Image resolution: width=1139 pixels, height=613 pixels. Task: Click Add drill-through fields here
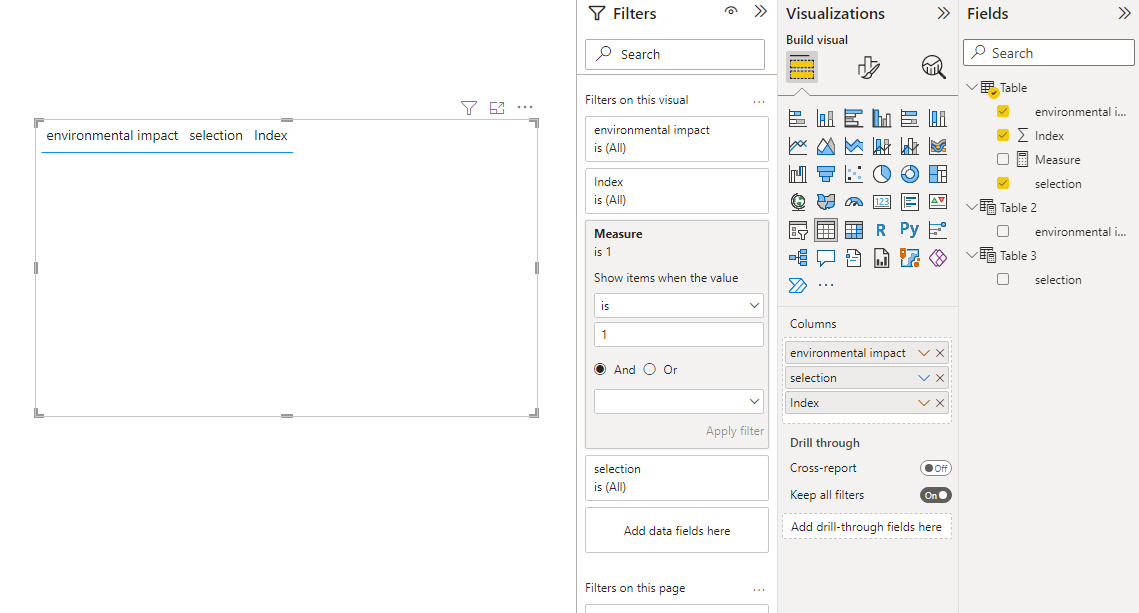[867, 527]
